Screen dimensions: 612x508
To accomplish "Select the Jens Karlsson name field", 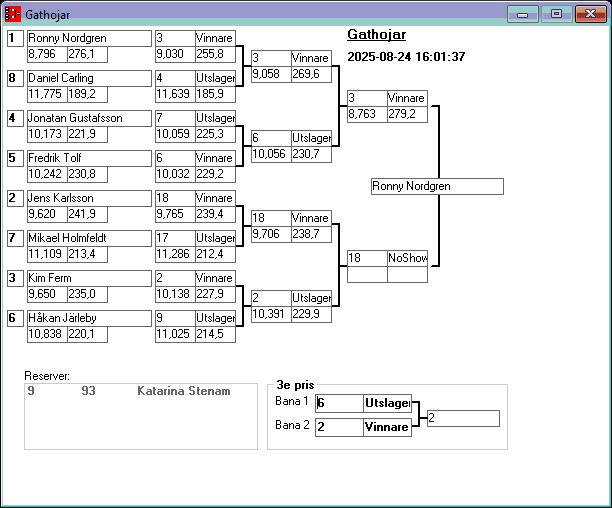I will click(89, 198).
